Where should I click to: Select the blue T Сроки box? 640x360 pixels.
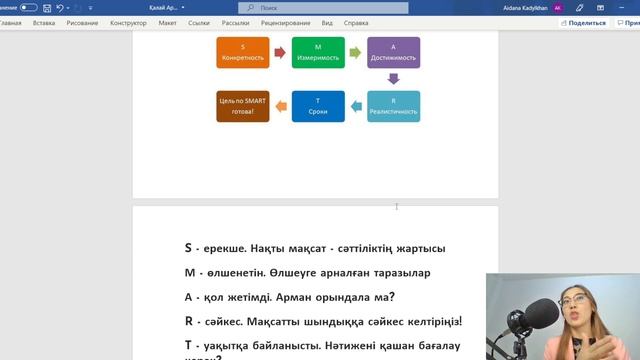(318, 106)
